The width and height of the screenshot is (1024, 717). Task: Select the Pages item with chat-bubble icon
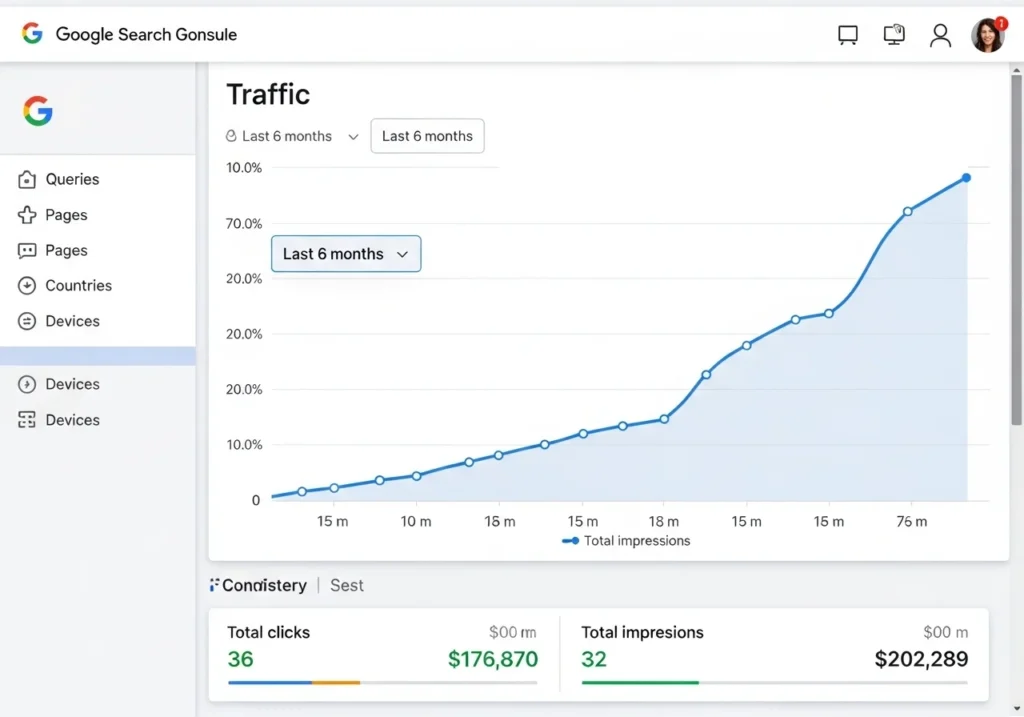(x=66, y=251)
